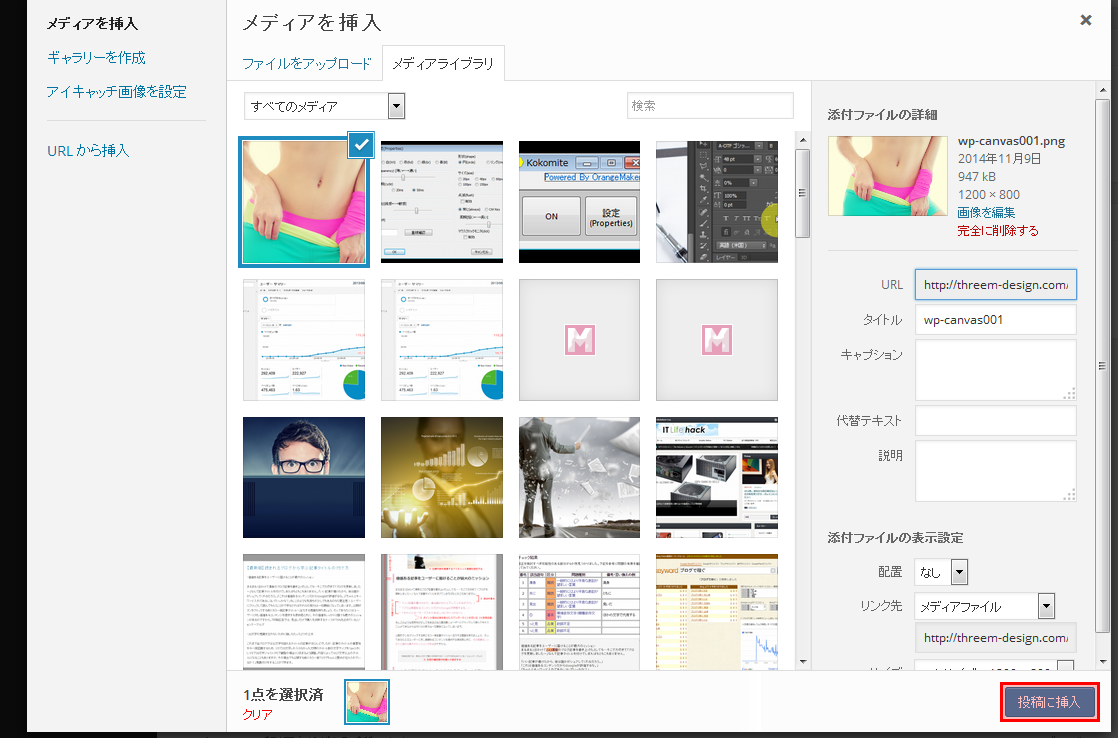Viewport: 1118px width, 738px height.
Task: Select the text document thumbnail in bottom row
Action: tap(304, 612)
